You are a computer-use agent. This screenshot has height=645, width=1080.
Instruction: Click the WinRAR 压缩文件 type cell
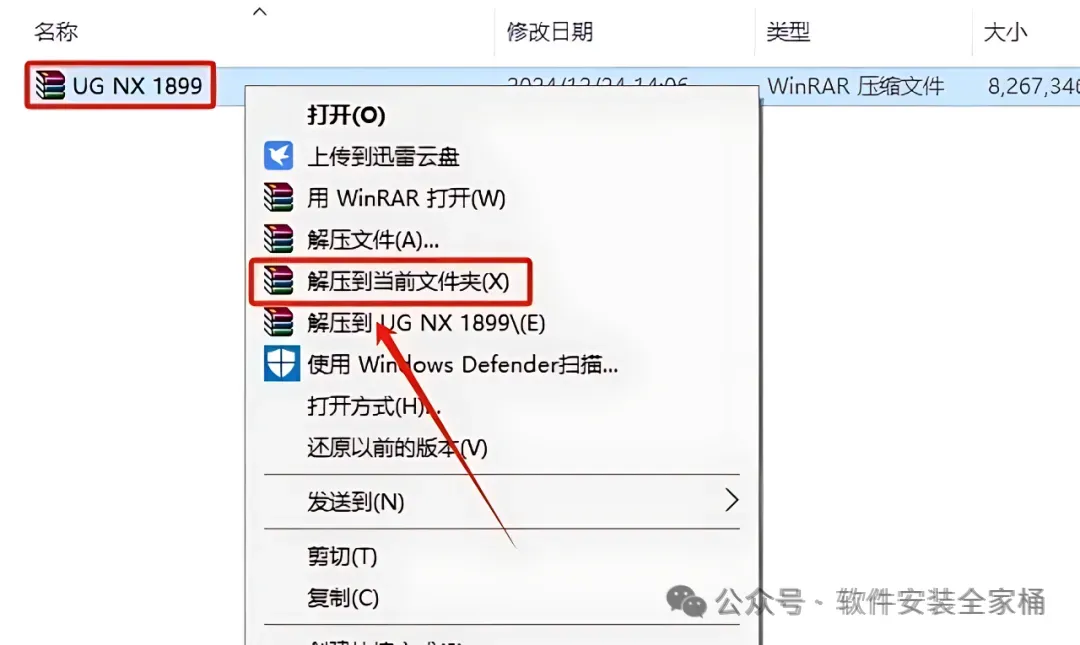coord(855,86)
